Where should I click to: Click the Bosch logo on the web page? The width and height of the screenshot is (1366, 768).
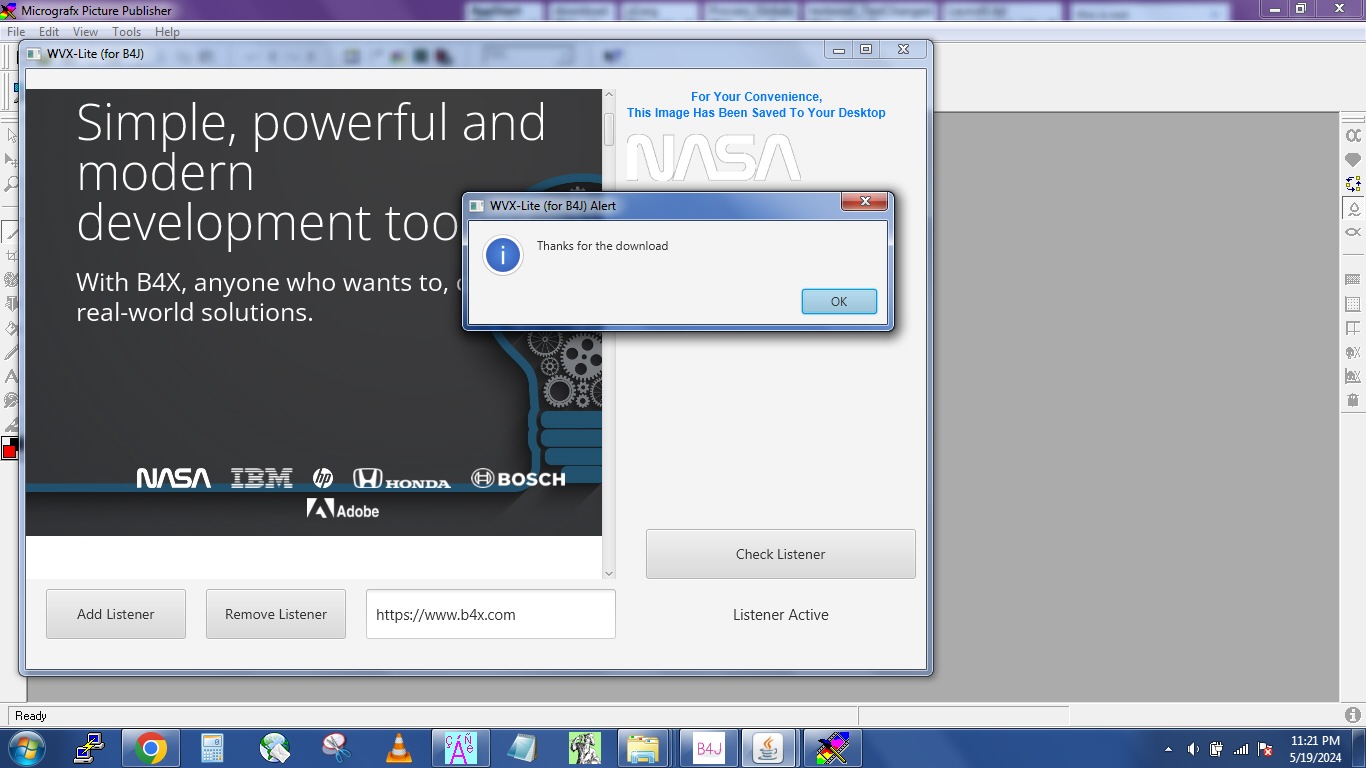click(518, 479)
